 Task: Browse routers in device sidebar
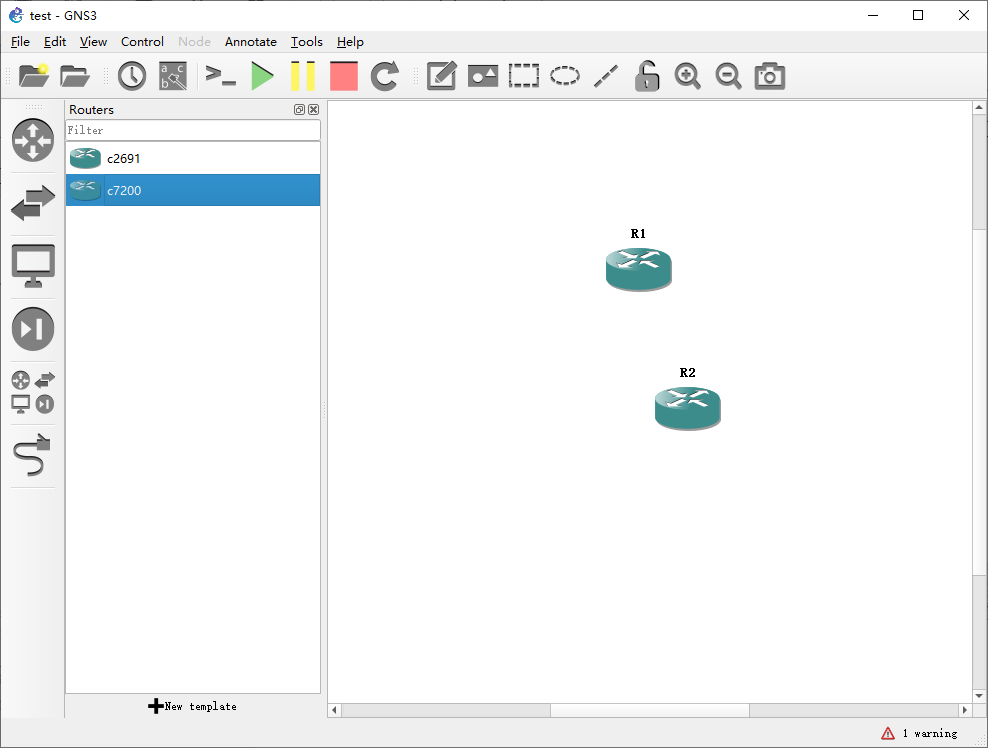click(33, 140)
